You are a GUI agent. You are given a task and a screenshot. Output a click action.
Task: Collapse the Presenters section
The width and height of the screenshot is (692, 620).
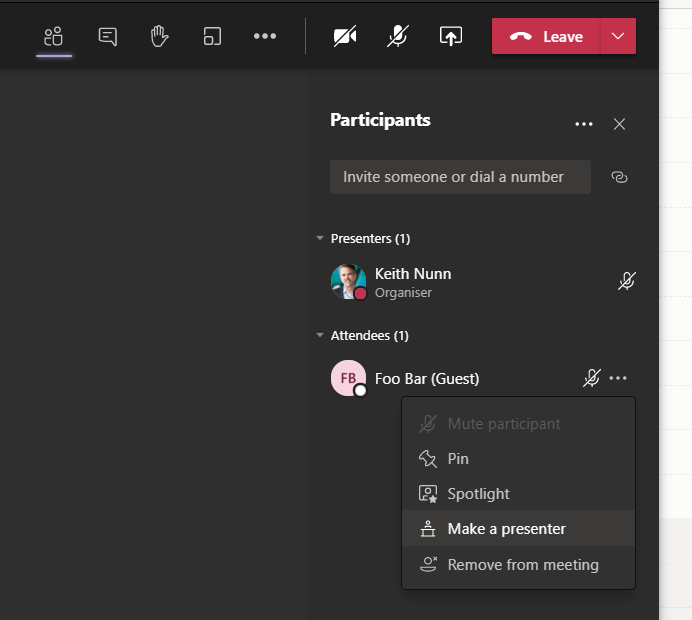coord(320,238)
